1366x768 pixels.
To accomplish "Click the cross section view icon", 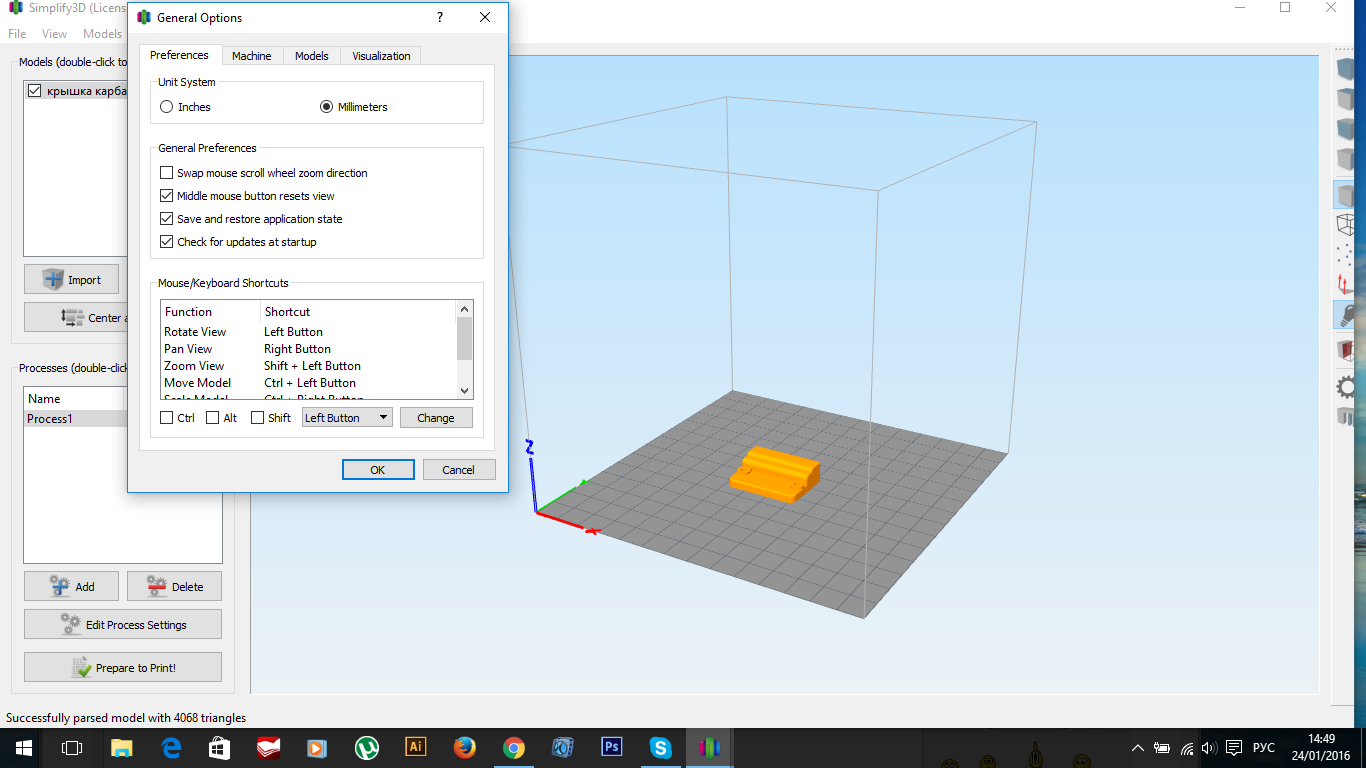I will pyautogui.click(x=1347, y=350).
